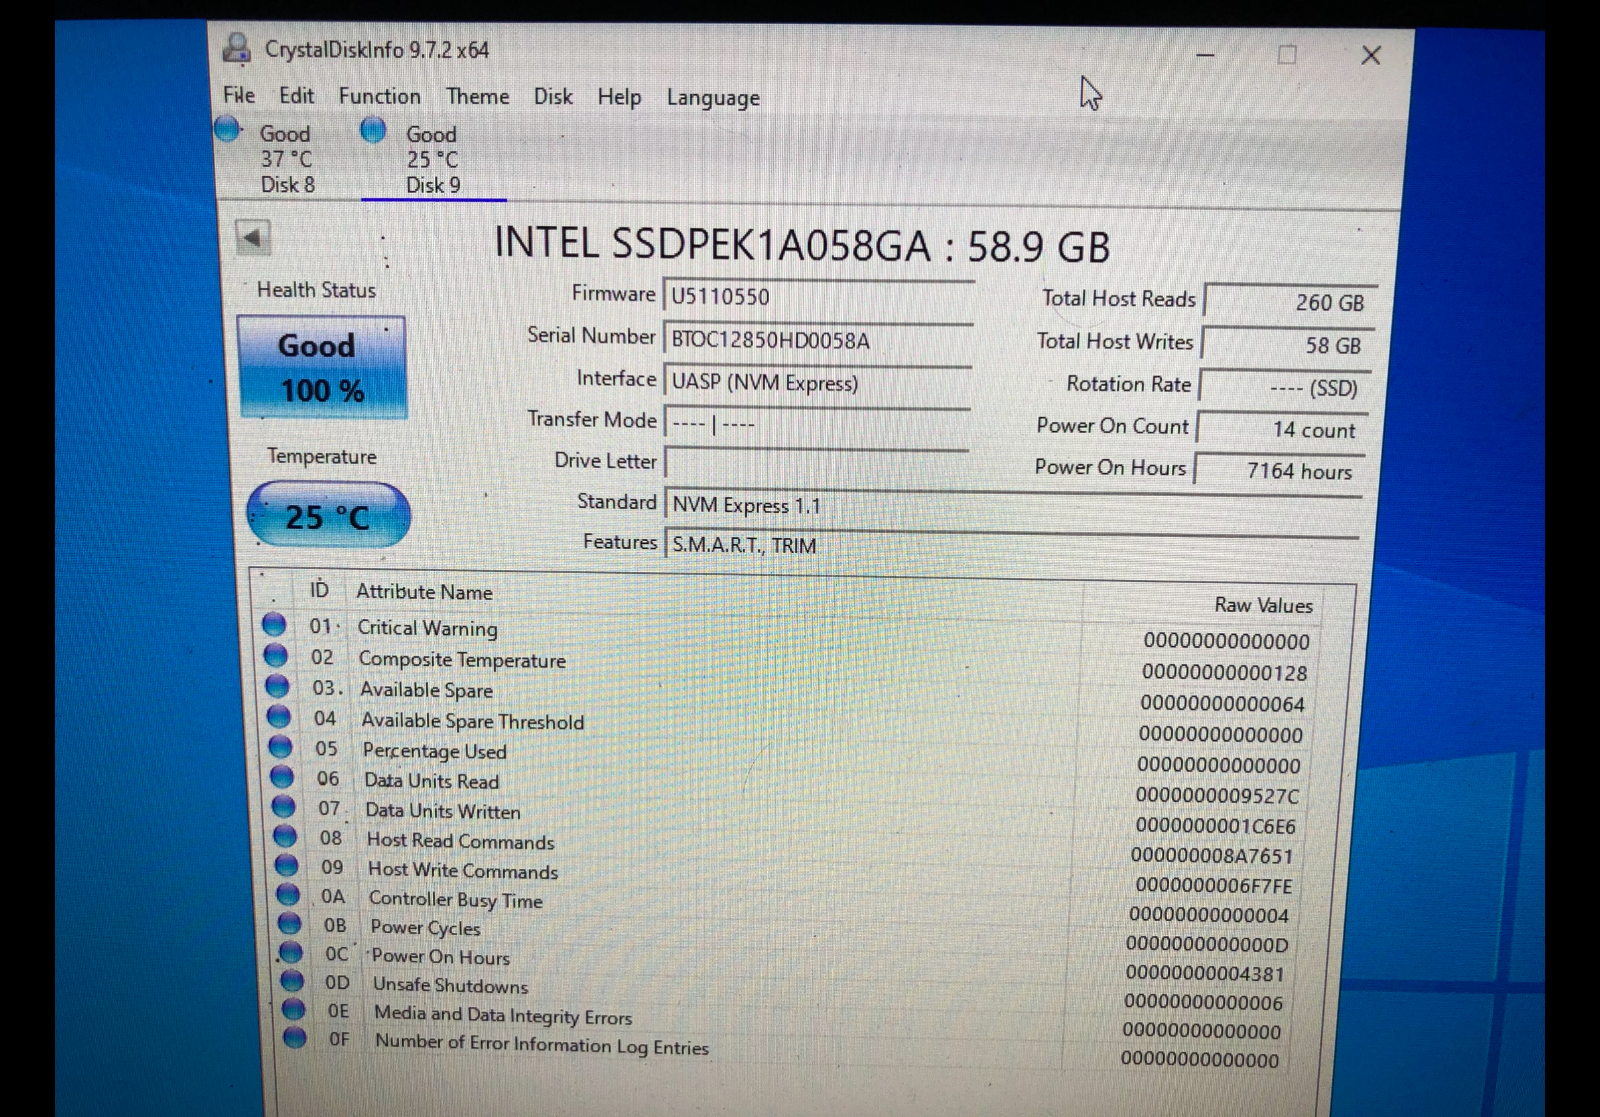Screen dimensions: 1600x1117
Task: Click the Raw Values column header
Action: point(1264,605)
